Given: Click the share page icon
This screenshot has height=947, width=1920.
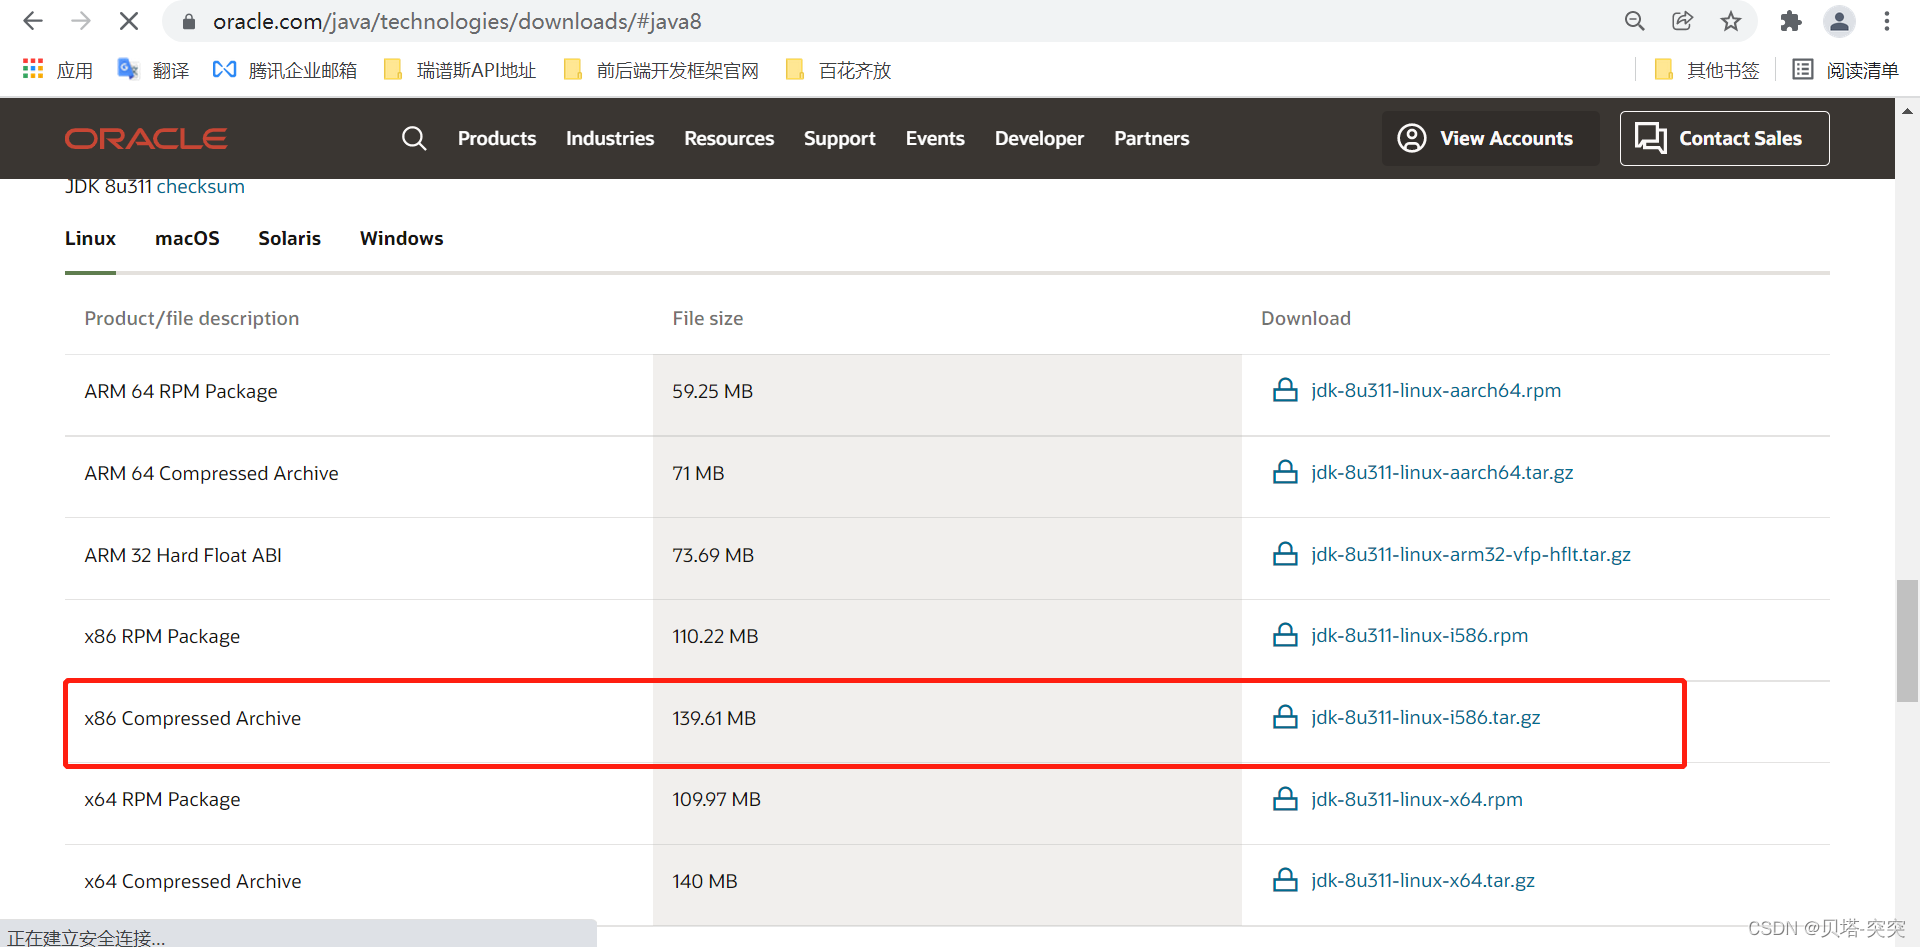Looking at the screenshot, I should [x=1683, y=21].
